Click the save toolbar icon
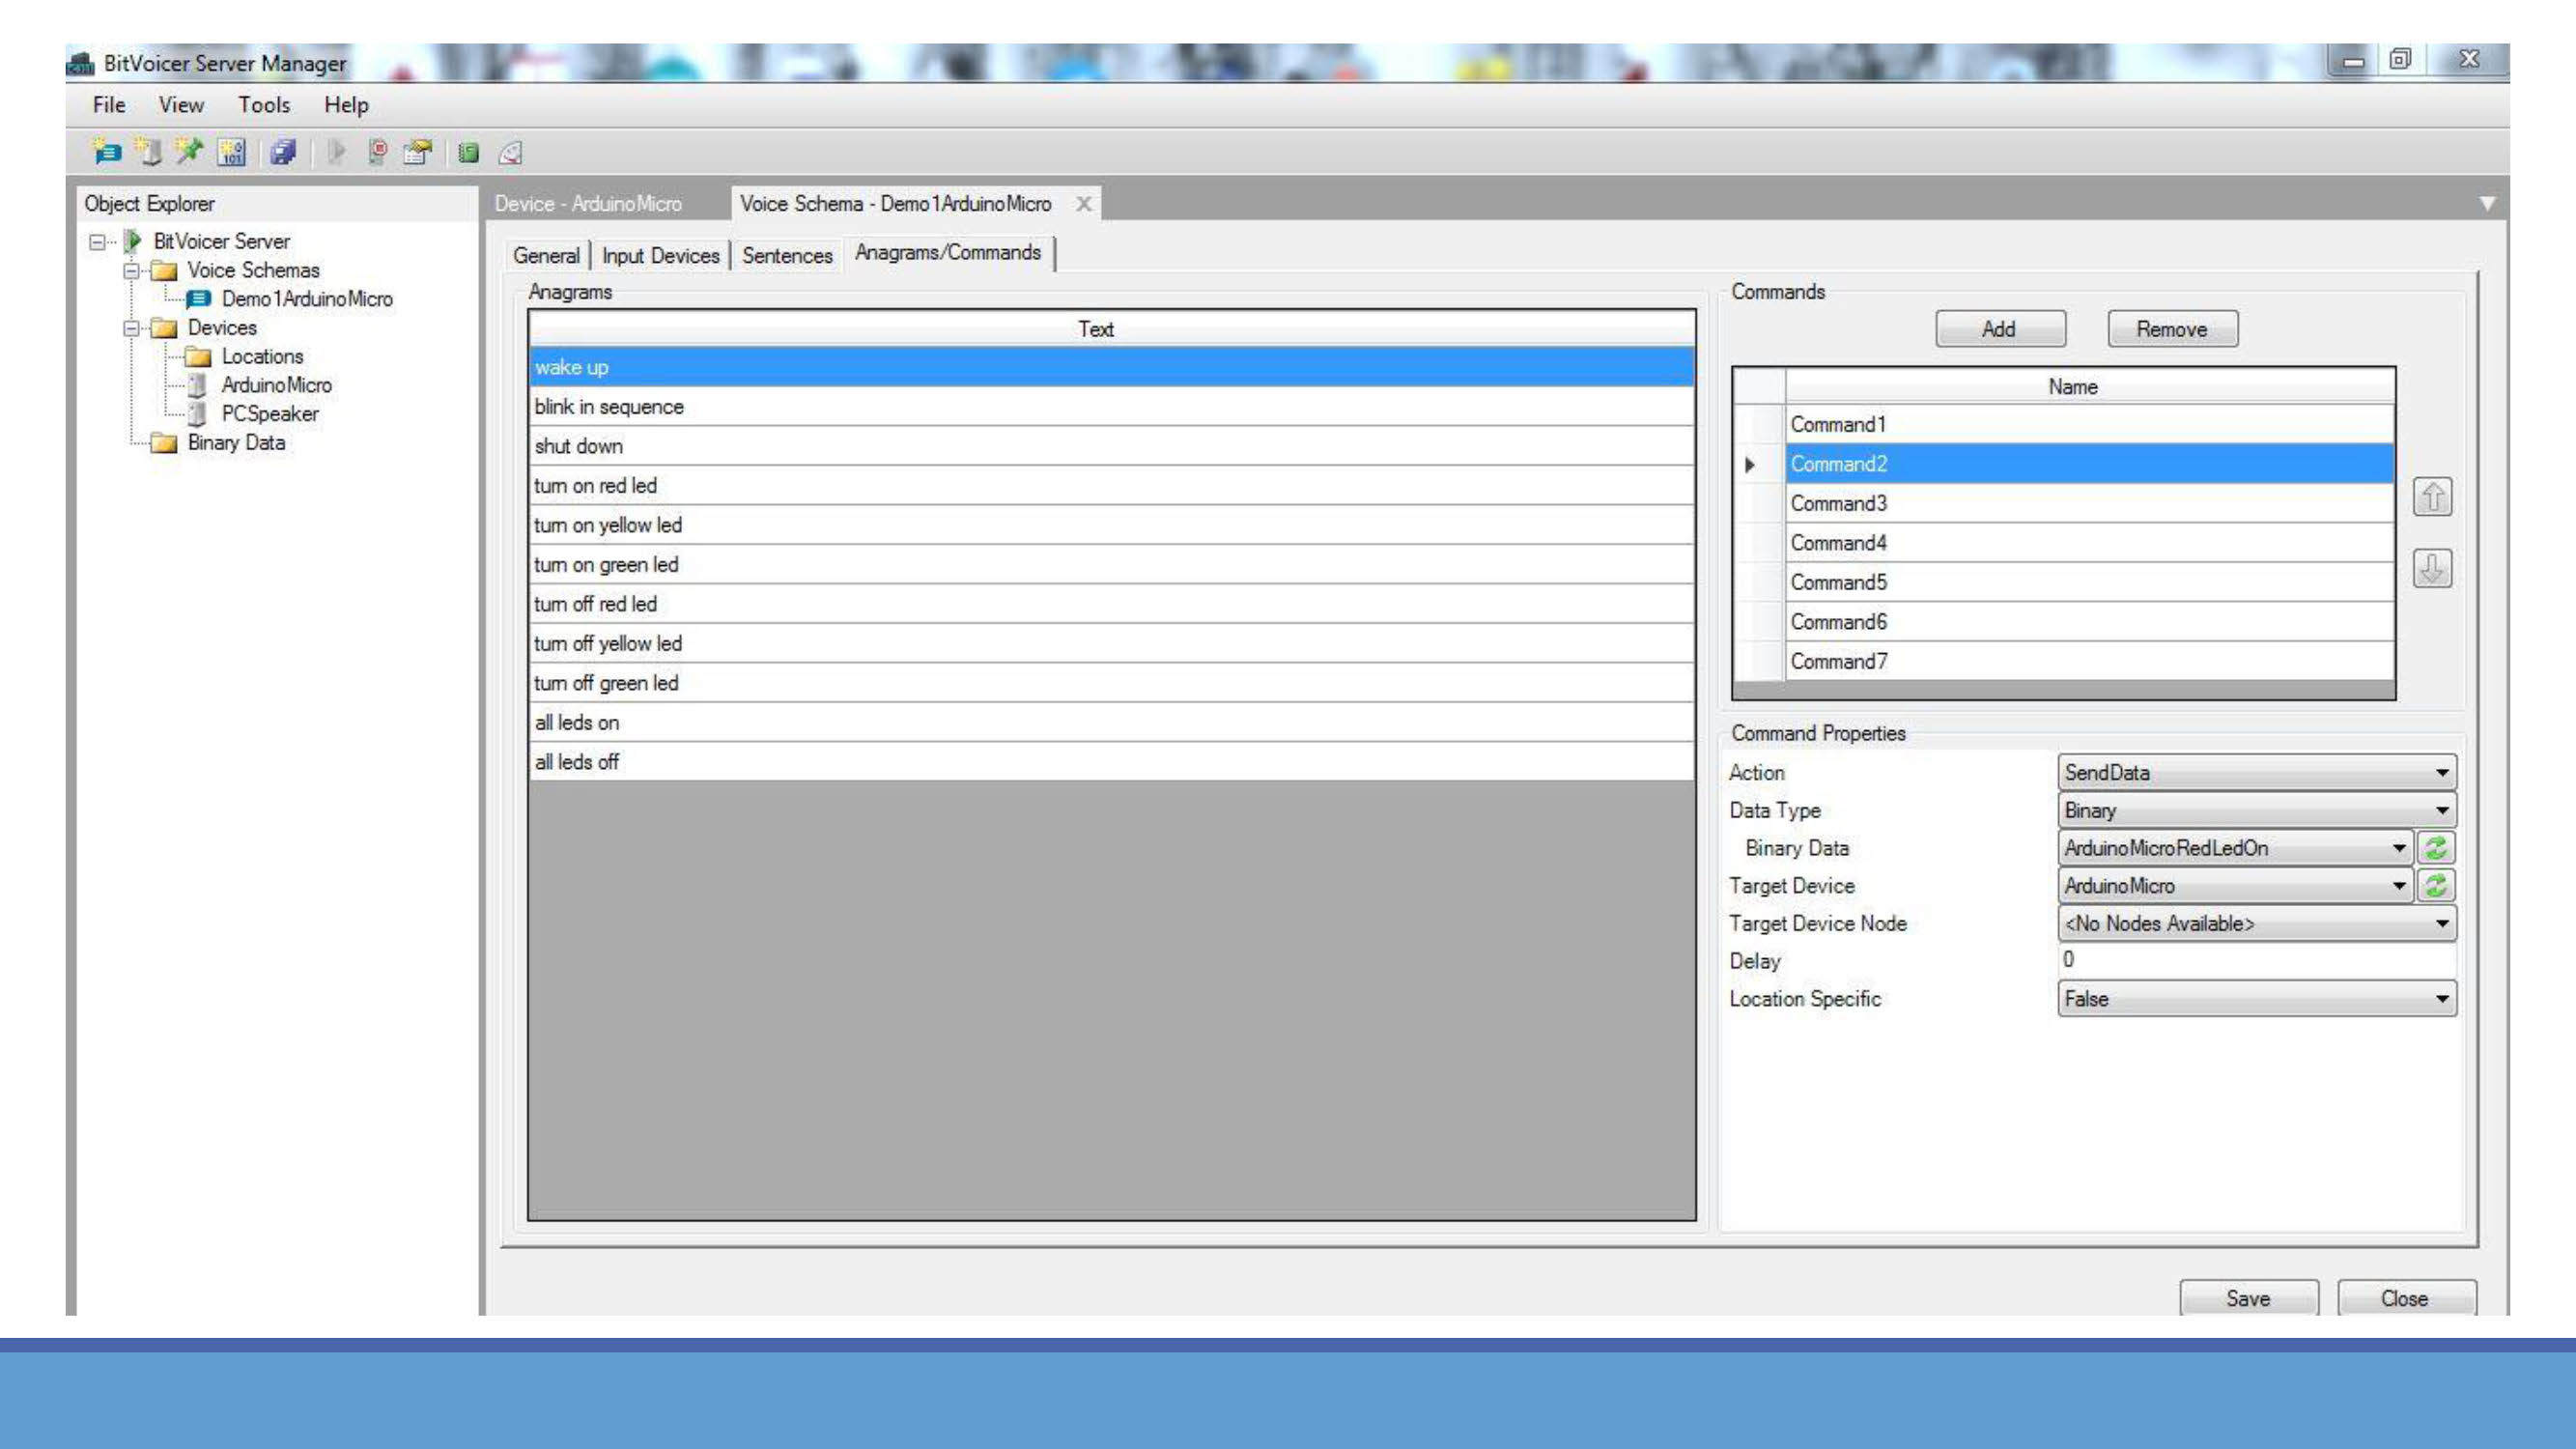This screenshot has height=1449, width=2576. click(x=283, y=154)
